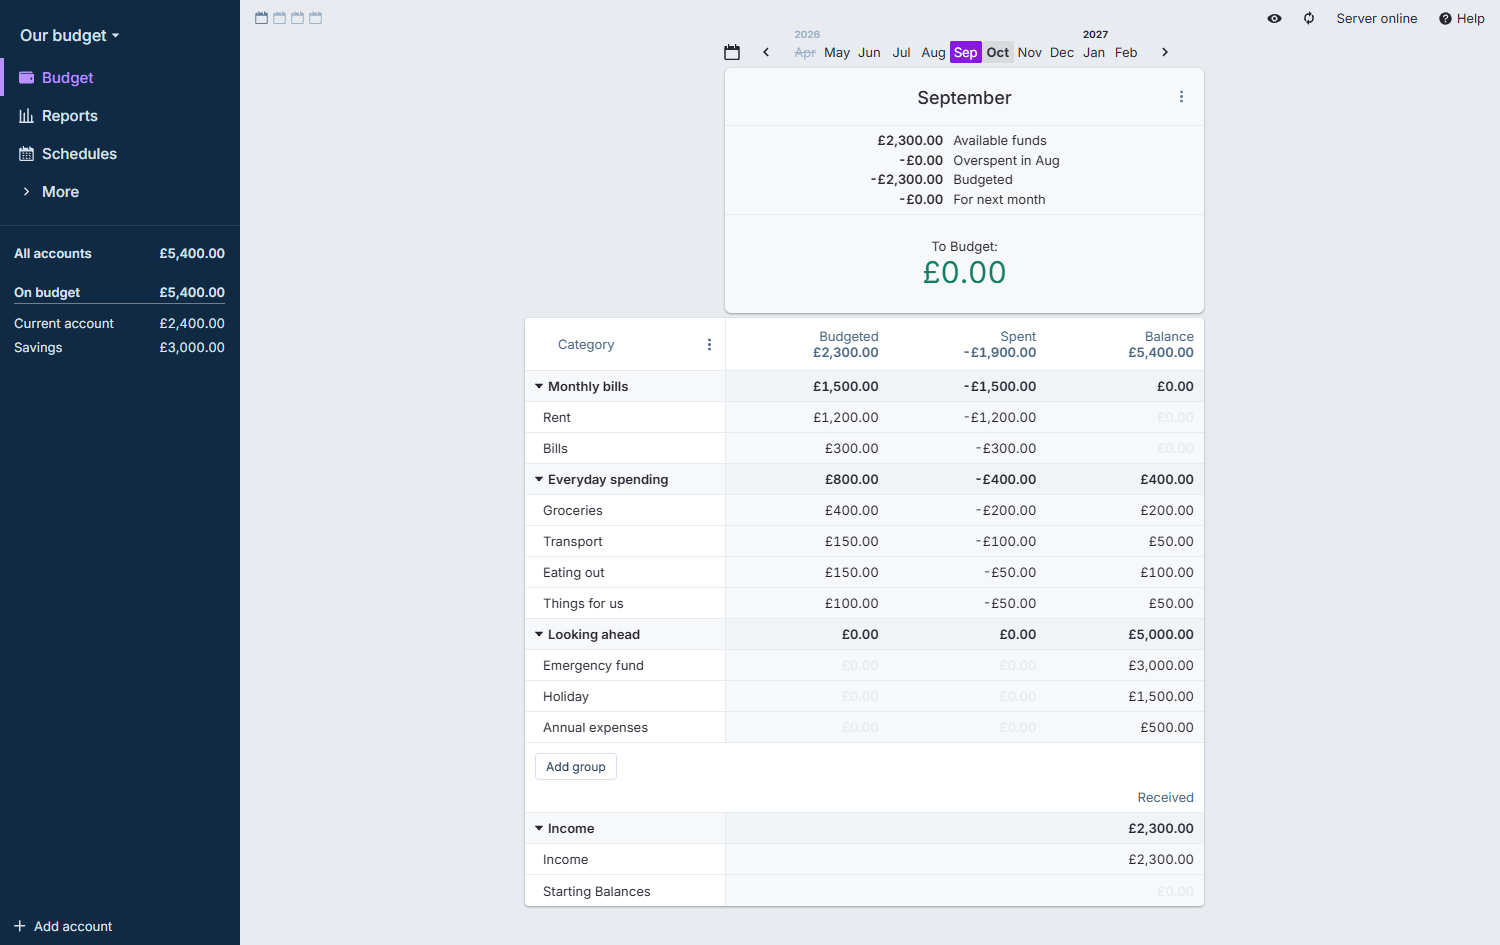Image resolution: width=1500 pixels, height=945 pixels.
Task: Click the Server online status link
Action: pos(1377,18)
